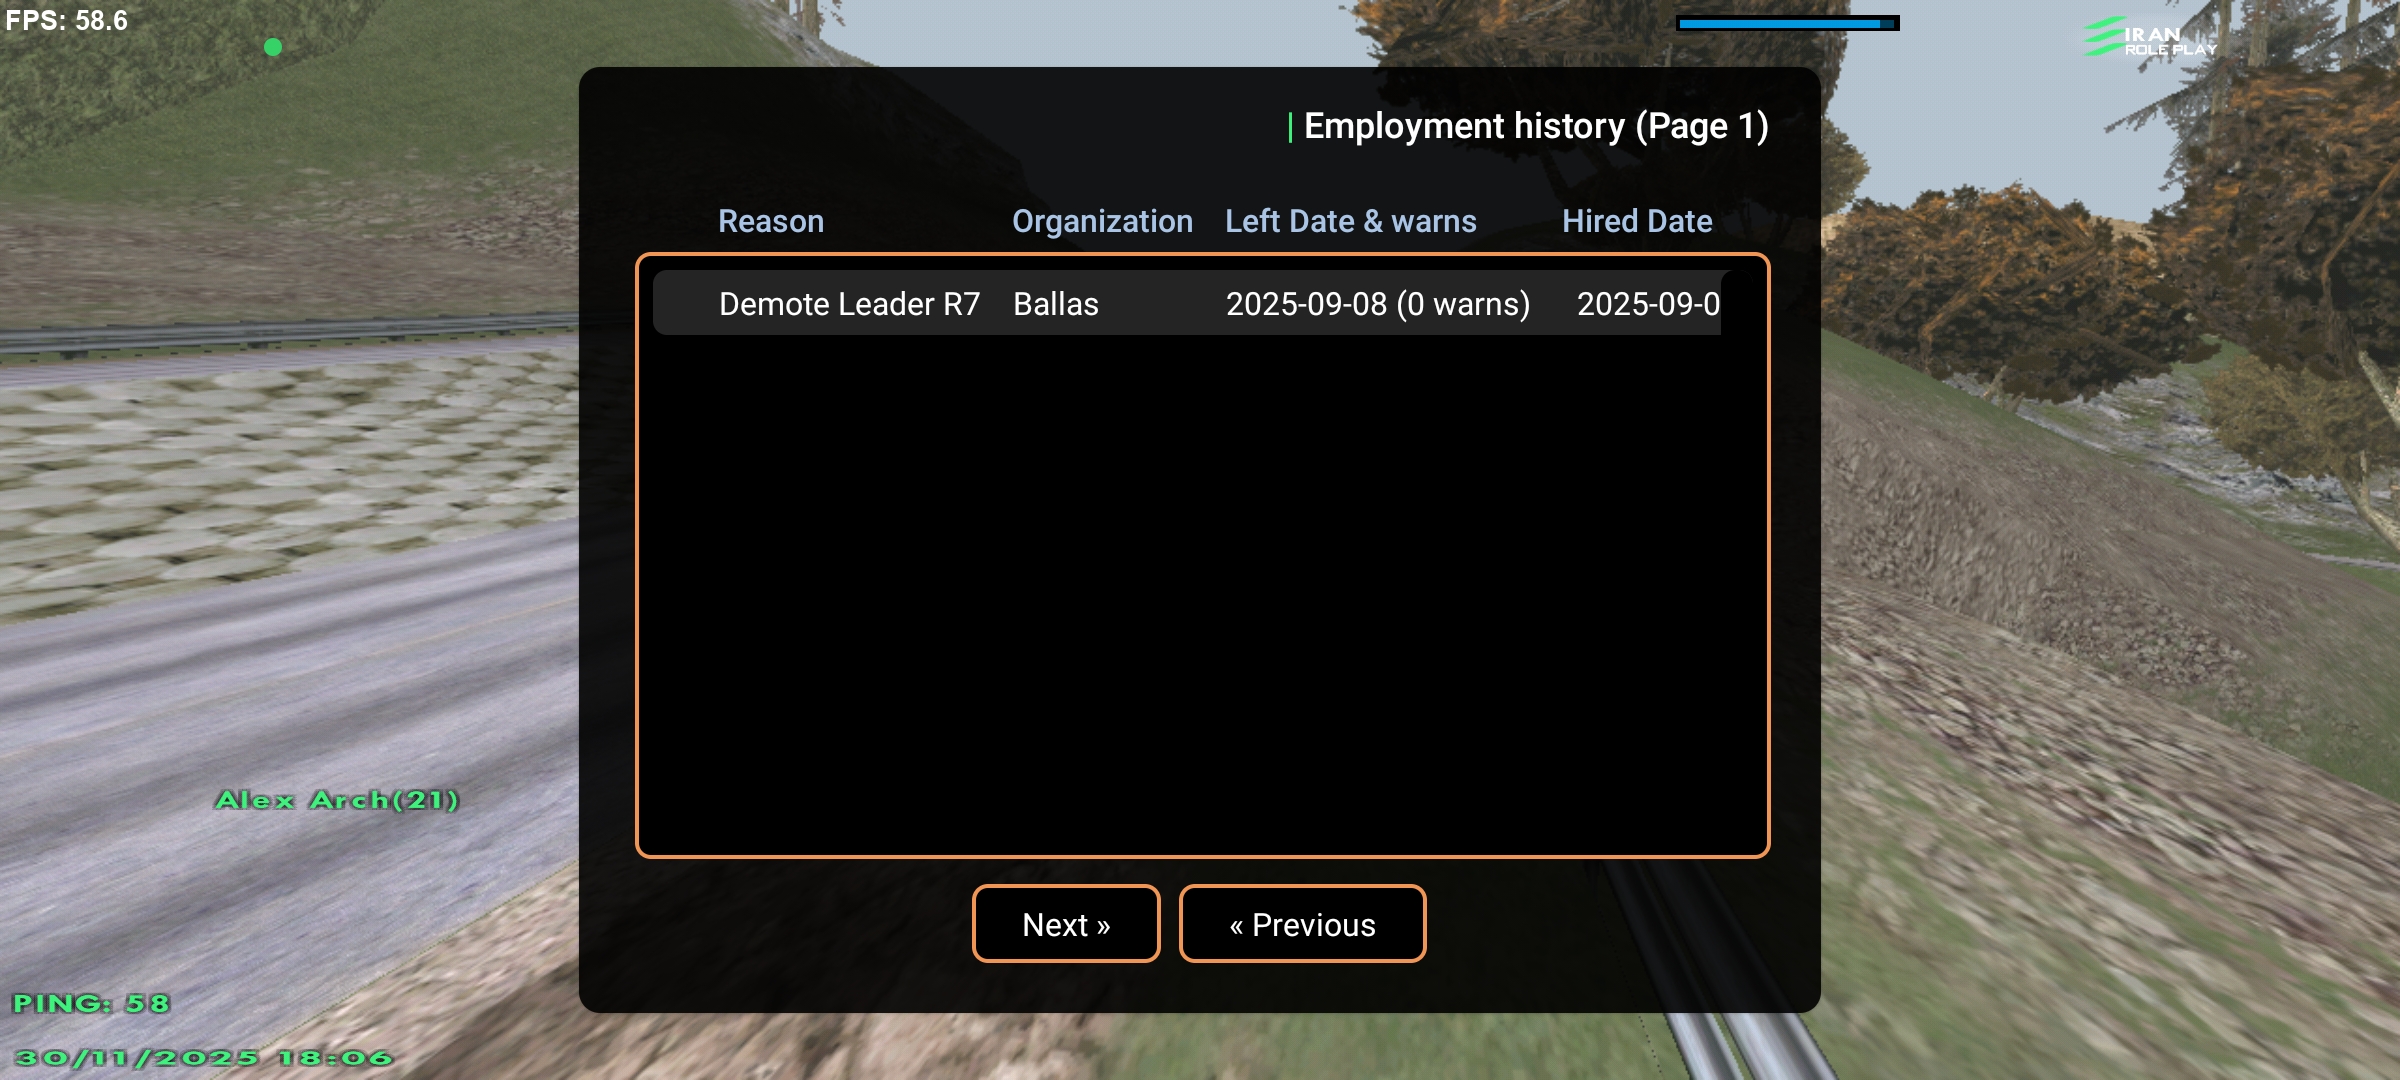Click the empty area of history list
The width and height of the screenshot is (2400, 1080).
pyautogui.click(x=1200, y=600)
